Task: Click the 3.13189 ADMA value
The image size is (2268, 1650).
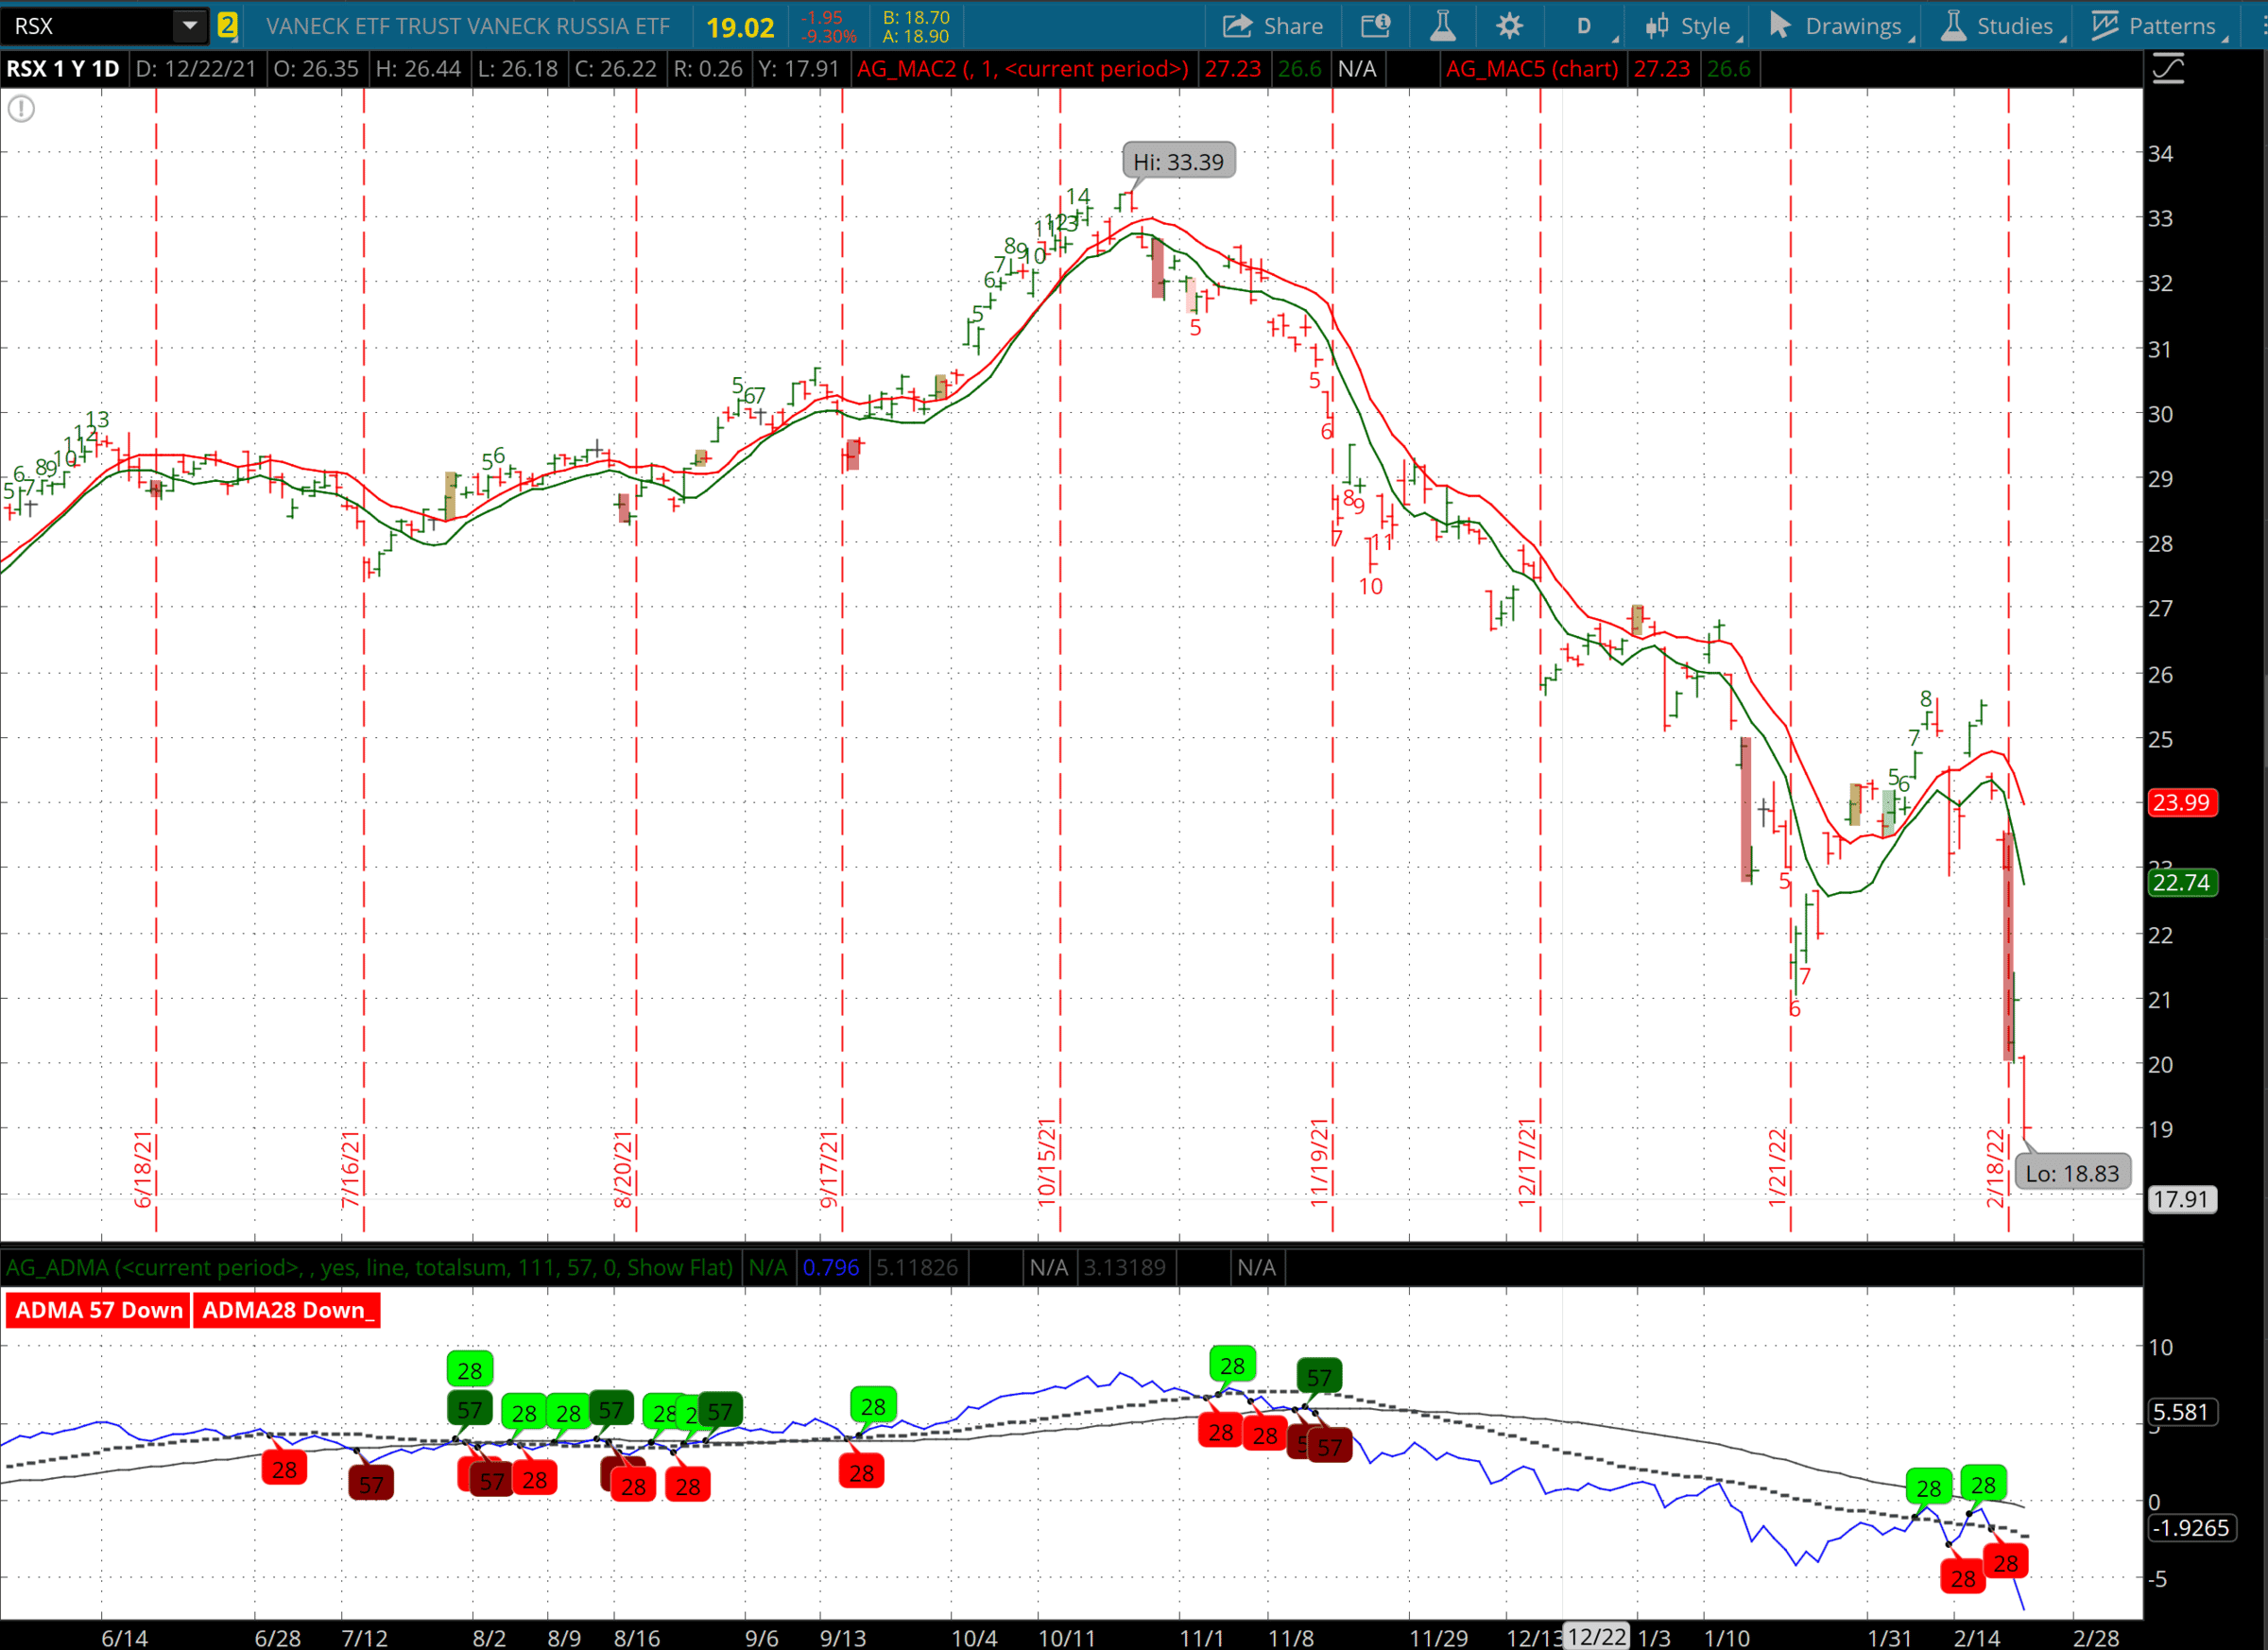Action: coord(1125,1267)
